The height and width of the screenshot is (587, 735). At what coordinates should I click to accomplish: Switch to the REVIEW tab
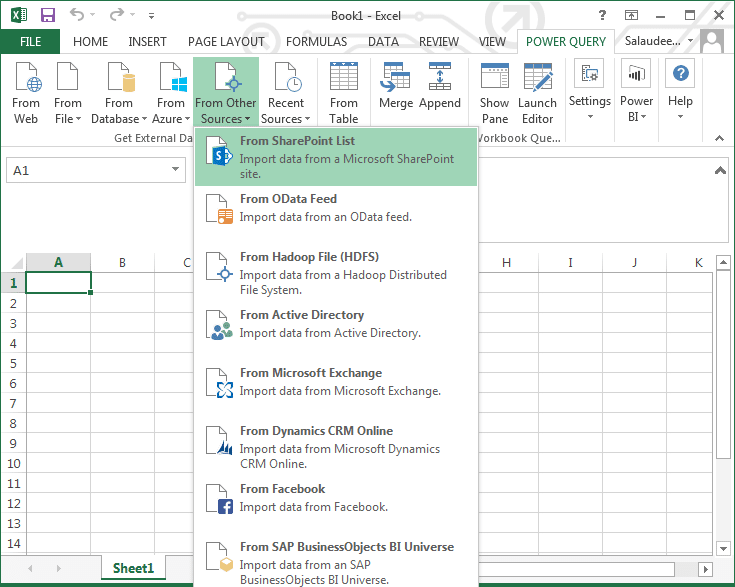click(x=439, y=42)
